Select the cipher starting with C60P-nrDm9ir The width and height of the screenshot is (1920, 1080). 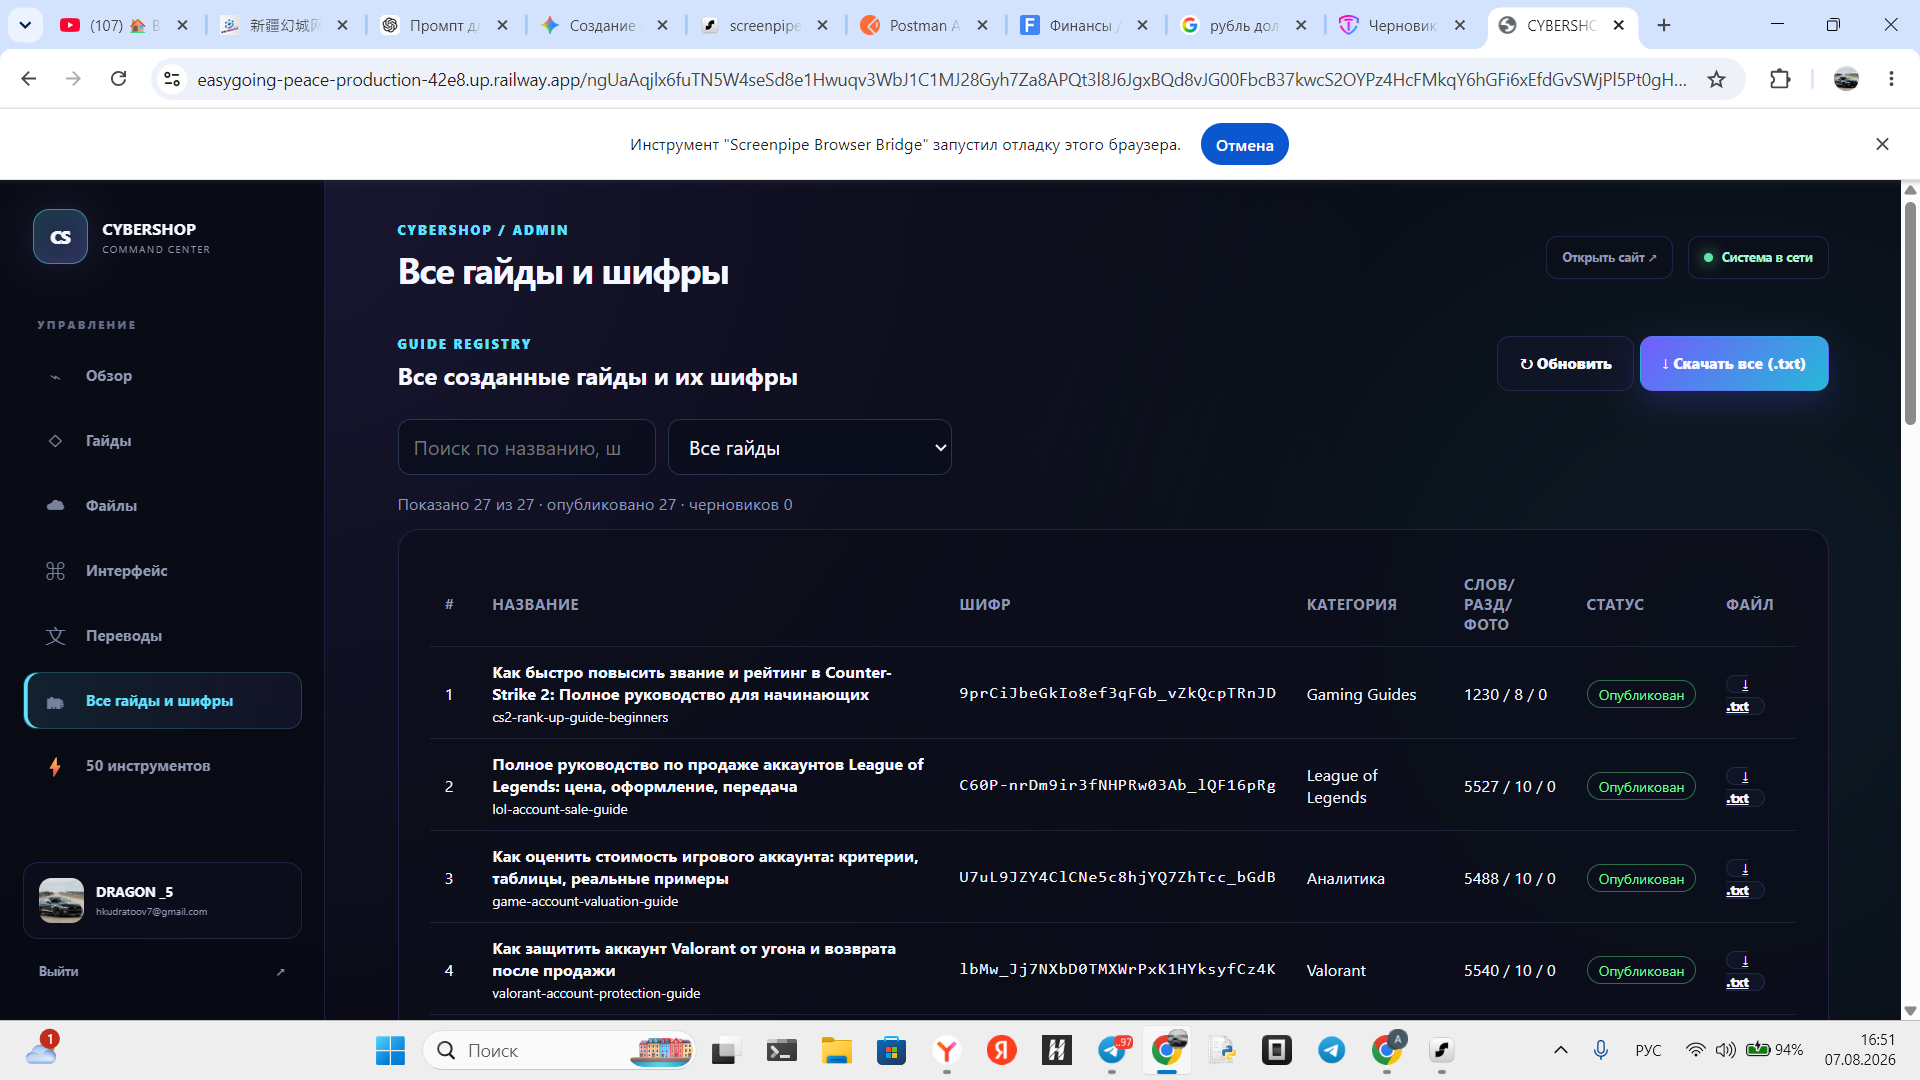pyautogui.click(x=1117, y=786)
